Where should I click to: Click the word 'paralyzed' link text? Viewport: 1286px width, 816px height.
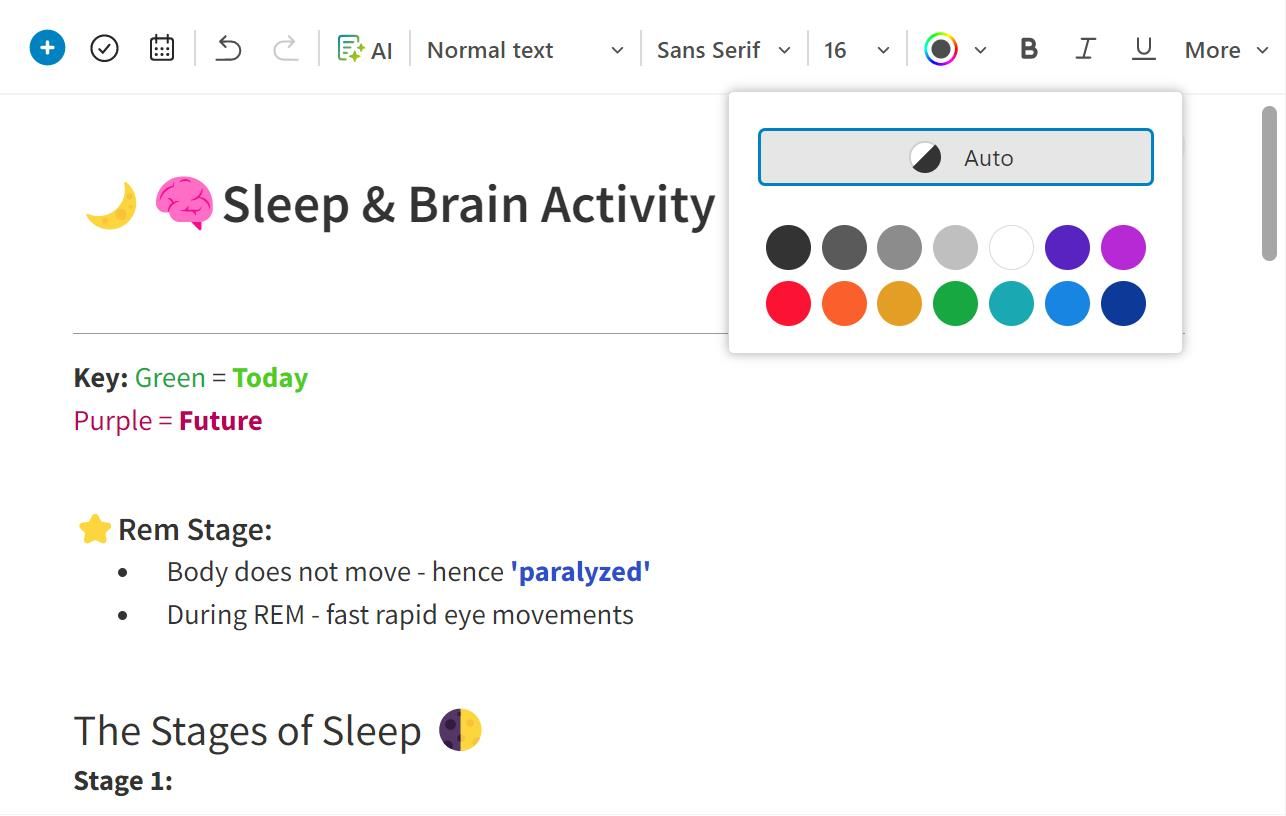(x=580, y=571)
